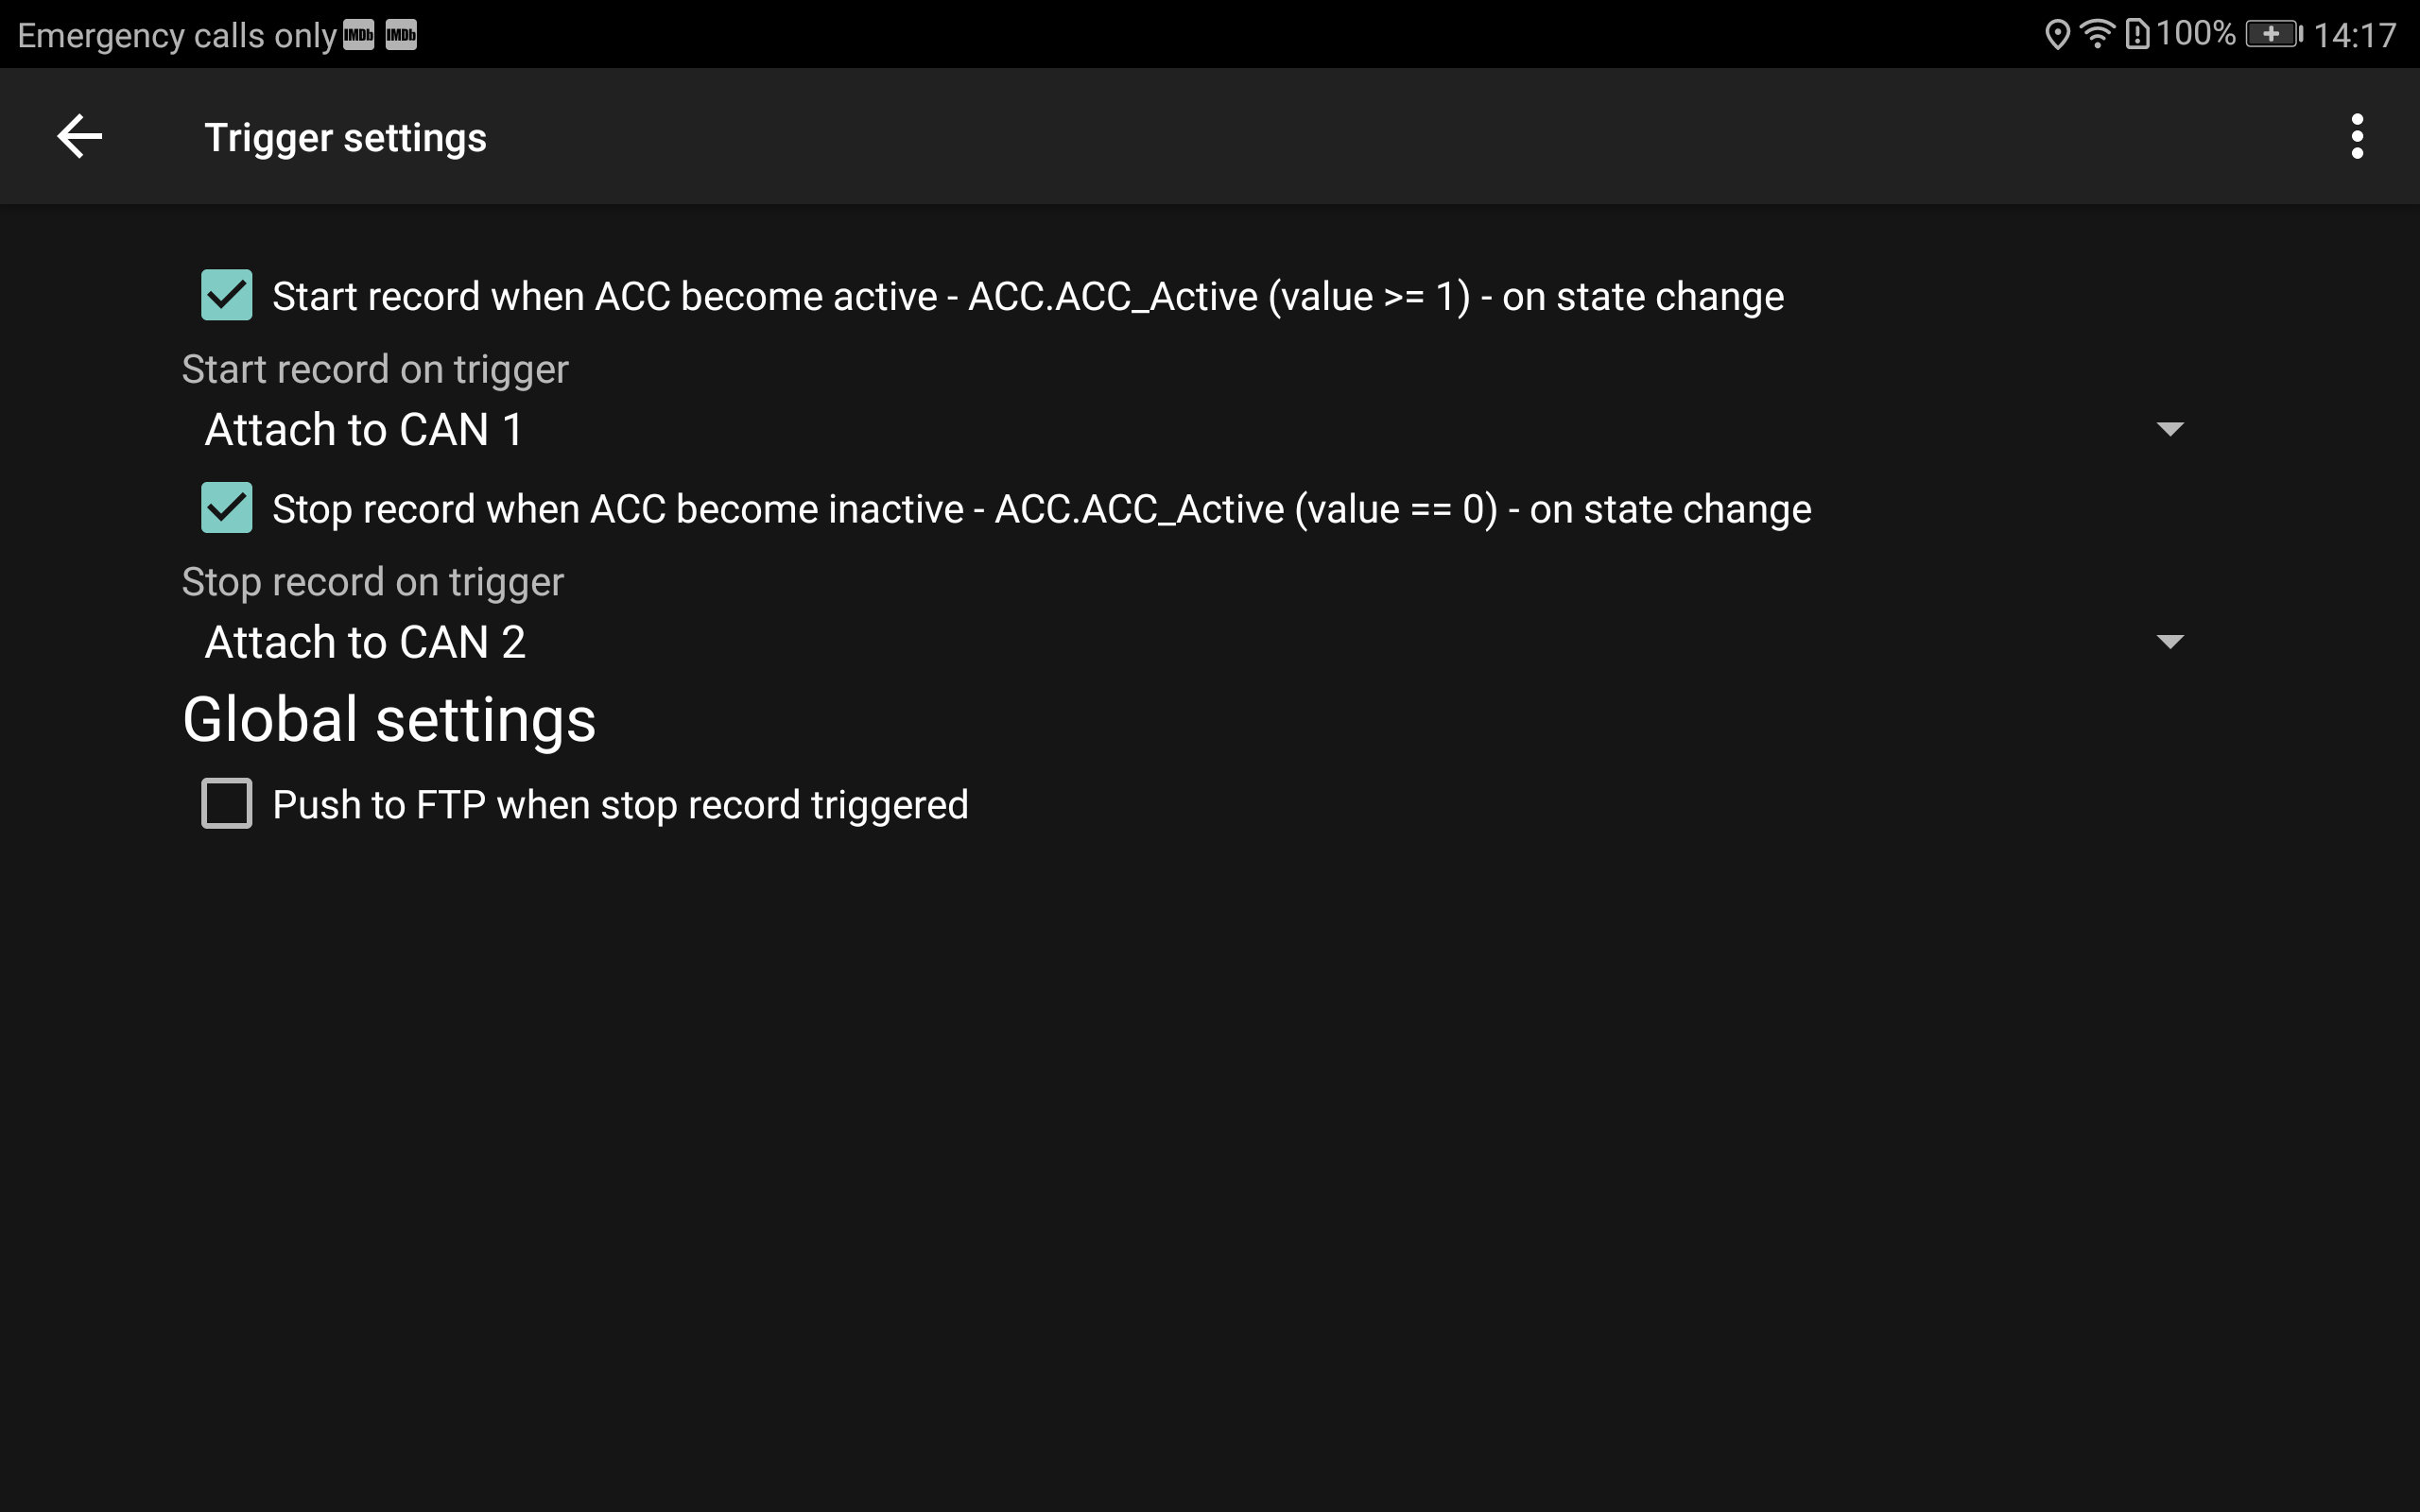Image resolution: width=2420 pixels, height=1512 pixels.
Task: Enable Push to FTP when stop record triggered
Action: click(x=227, y=804)
